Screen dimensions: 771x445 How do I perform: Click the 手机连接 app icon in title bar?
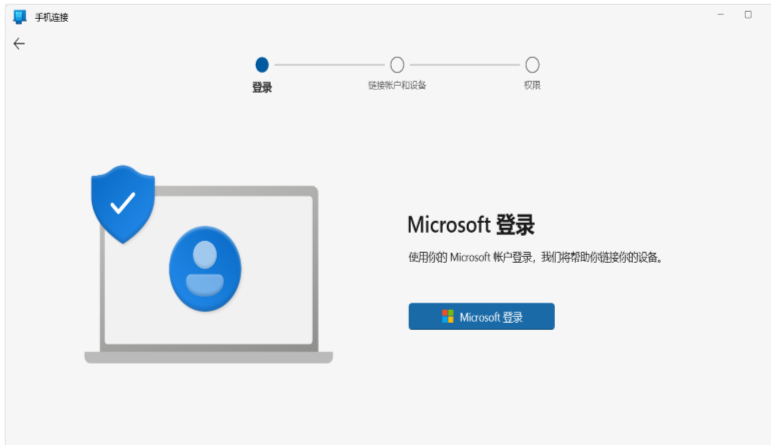click(19, 16)
